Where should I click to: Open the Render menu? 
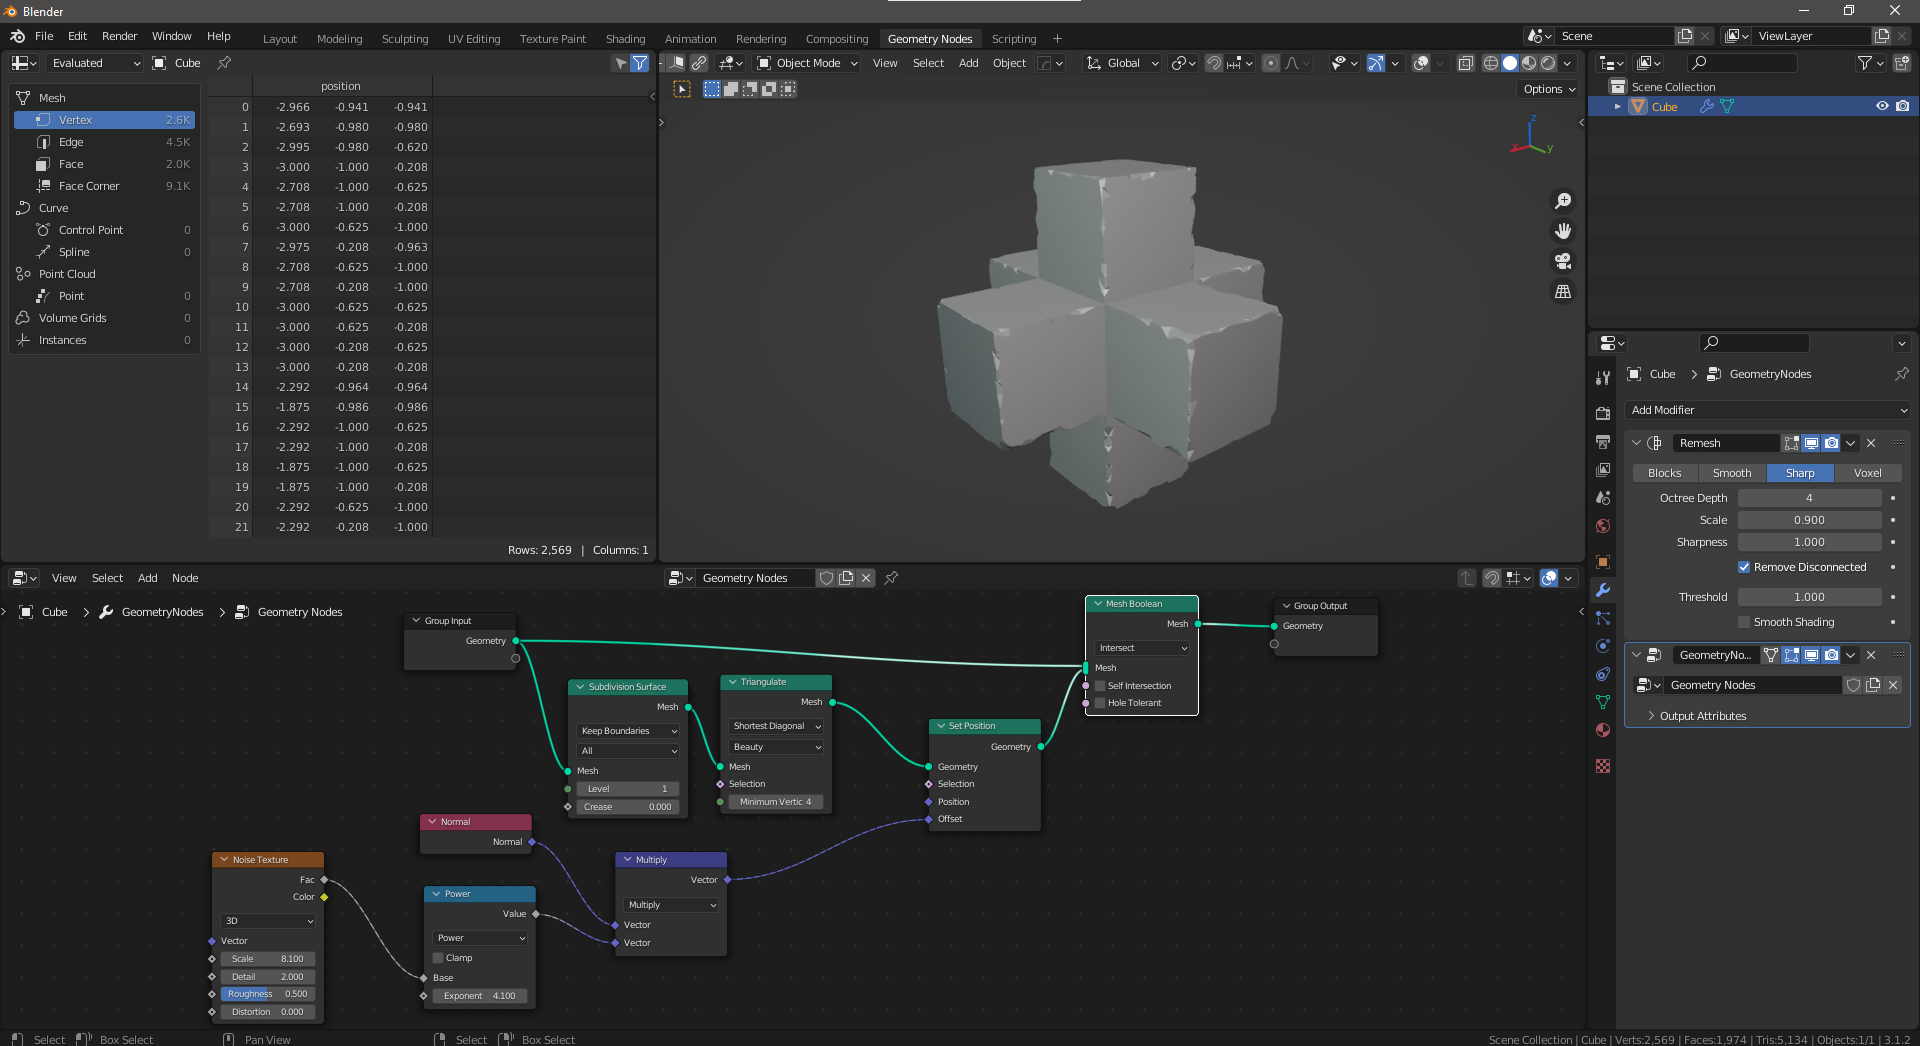[119, 36]
